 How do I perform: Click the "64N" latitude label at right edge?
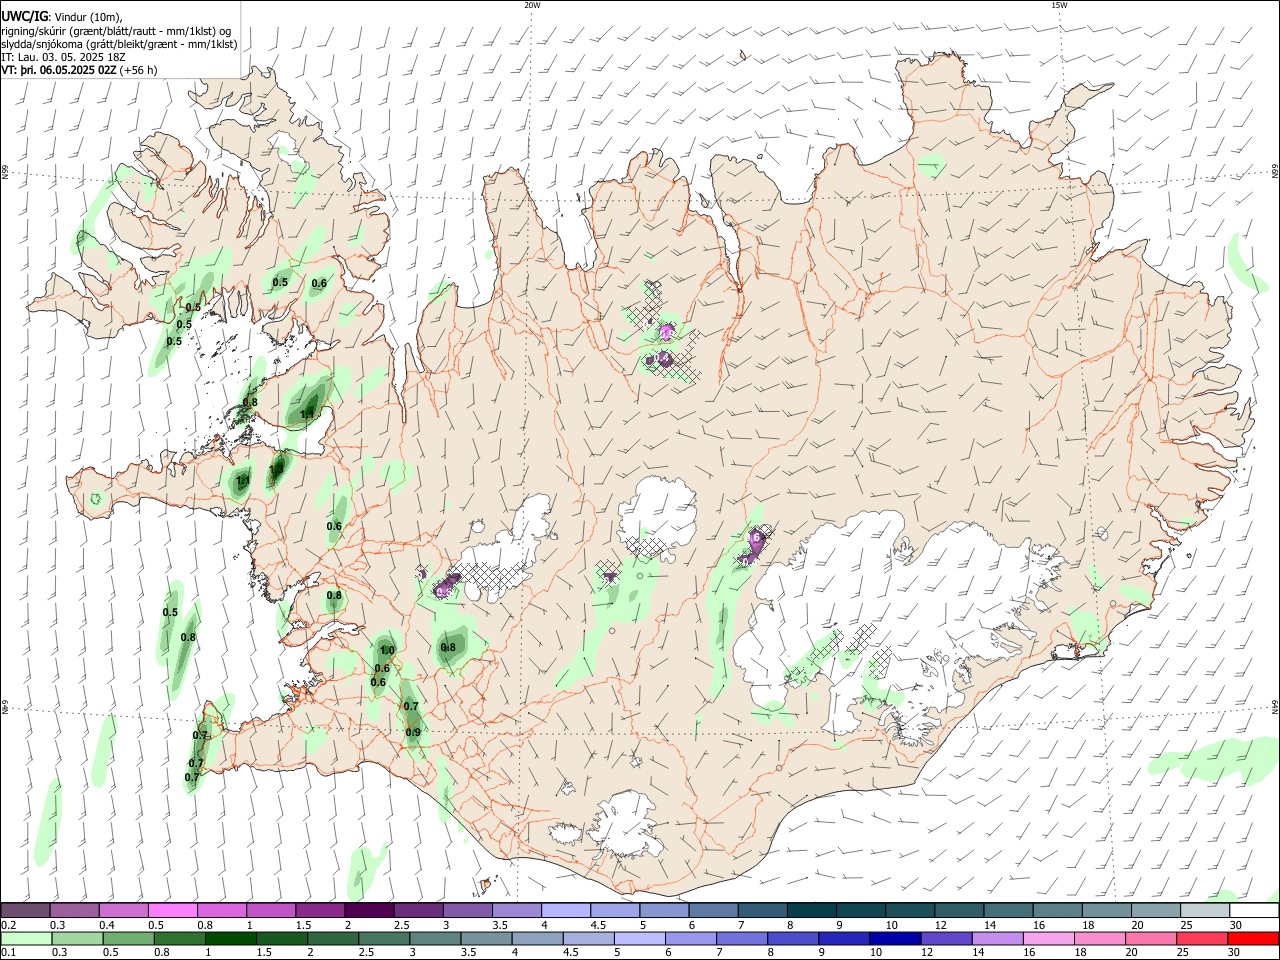click(1274, 707)
